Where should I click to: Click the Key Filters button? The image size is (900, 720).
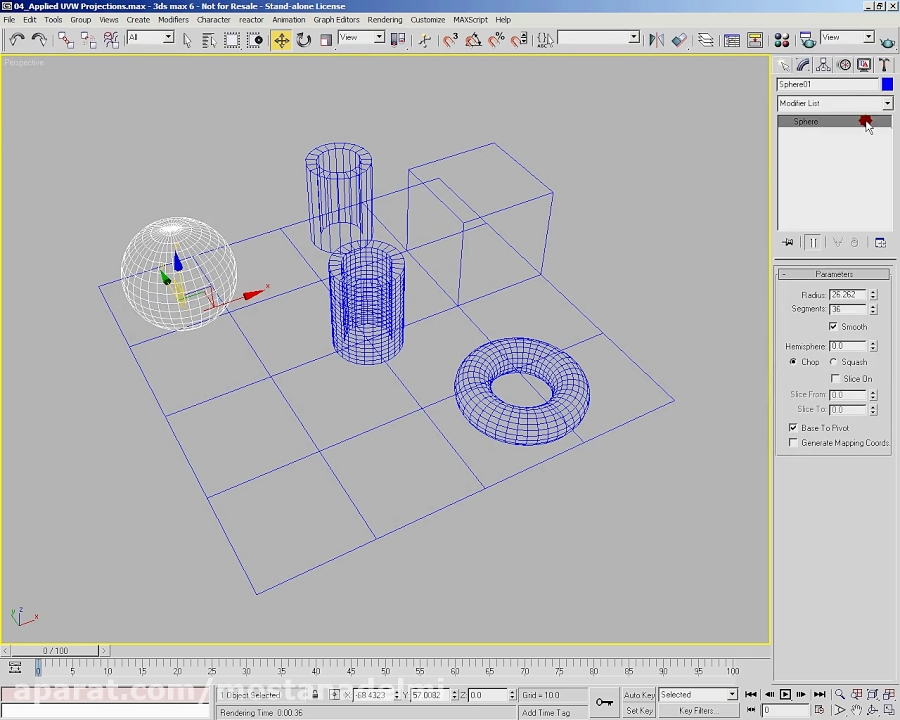pyautogui.click(x=697, y=711)
